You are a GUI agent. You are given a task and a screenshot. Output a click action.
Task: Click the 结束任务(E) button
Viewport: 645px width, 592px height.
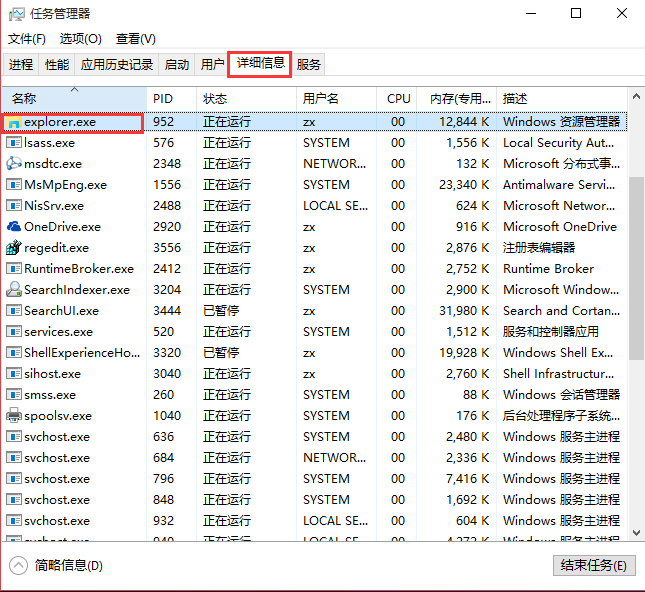click(594, 566)
